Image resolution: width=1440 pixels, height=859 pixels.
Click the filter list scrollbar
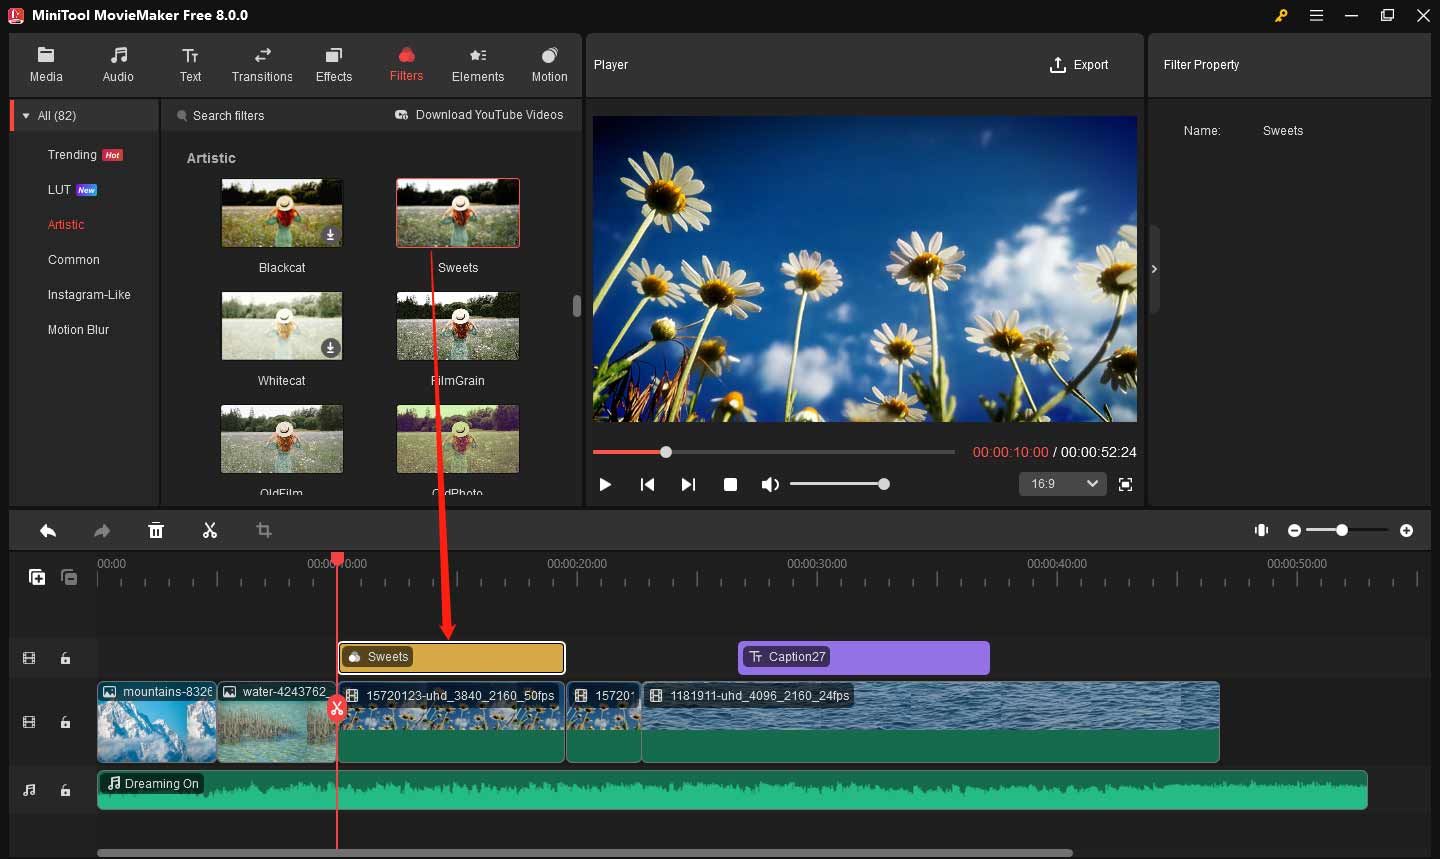point(576,305)
